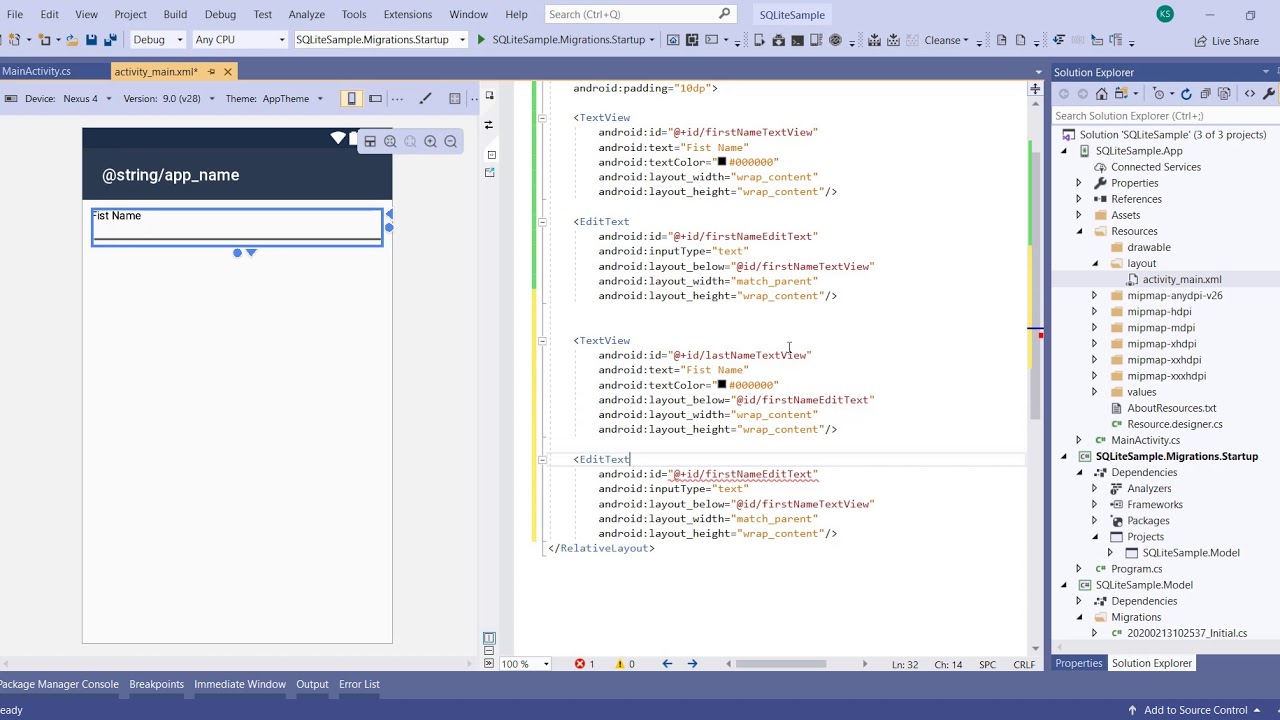Open the Error List tab
Viewport: 1280px width, 720px height.
point(359,684)
